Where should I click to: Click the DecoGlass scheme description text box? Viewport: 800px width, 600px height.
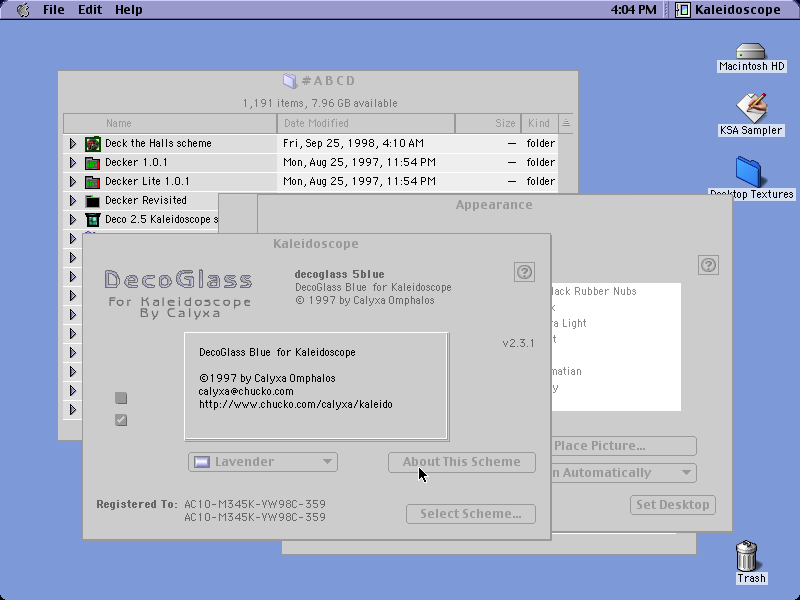pos(316,386)
